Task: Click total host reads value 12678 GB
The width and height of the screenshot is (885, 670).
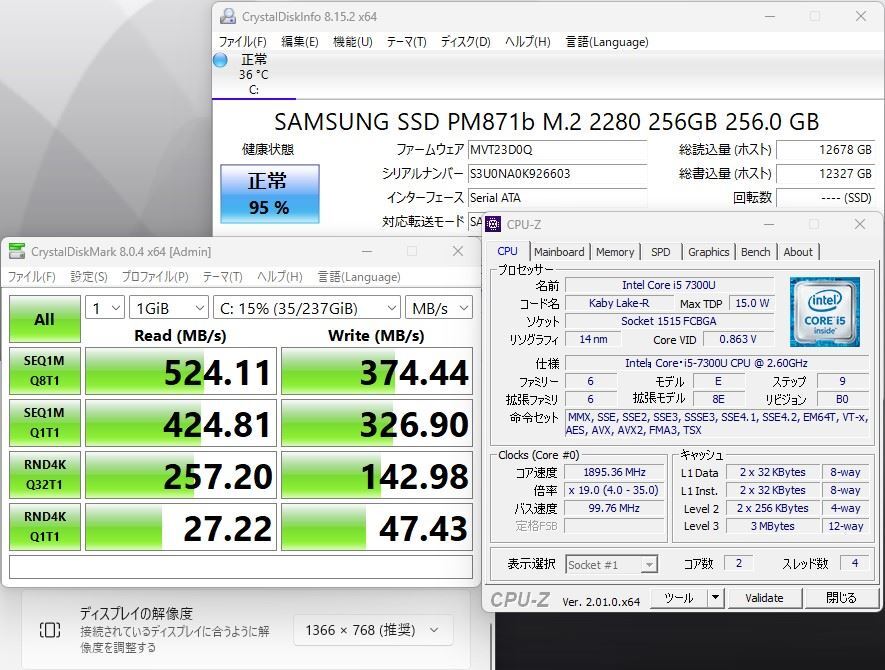Action: [825, 150]
